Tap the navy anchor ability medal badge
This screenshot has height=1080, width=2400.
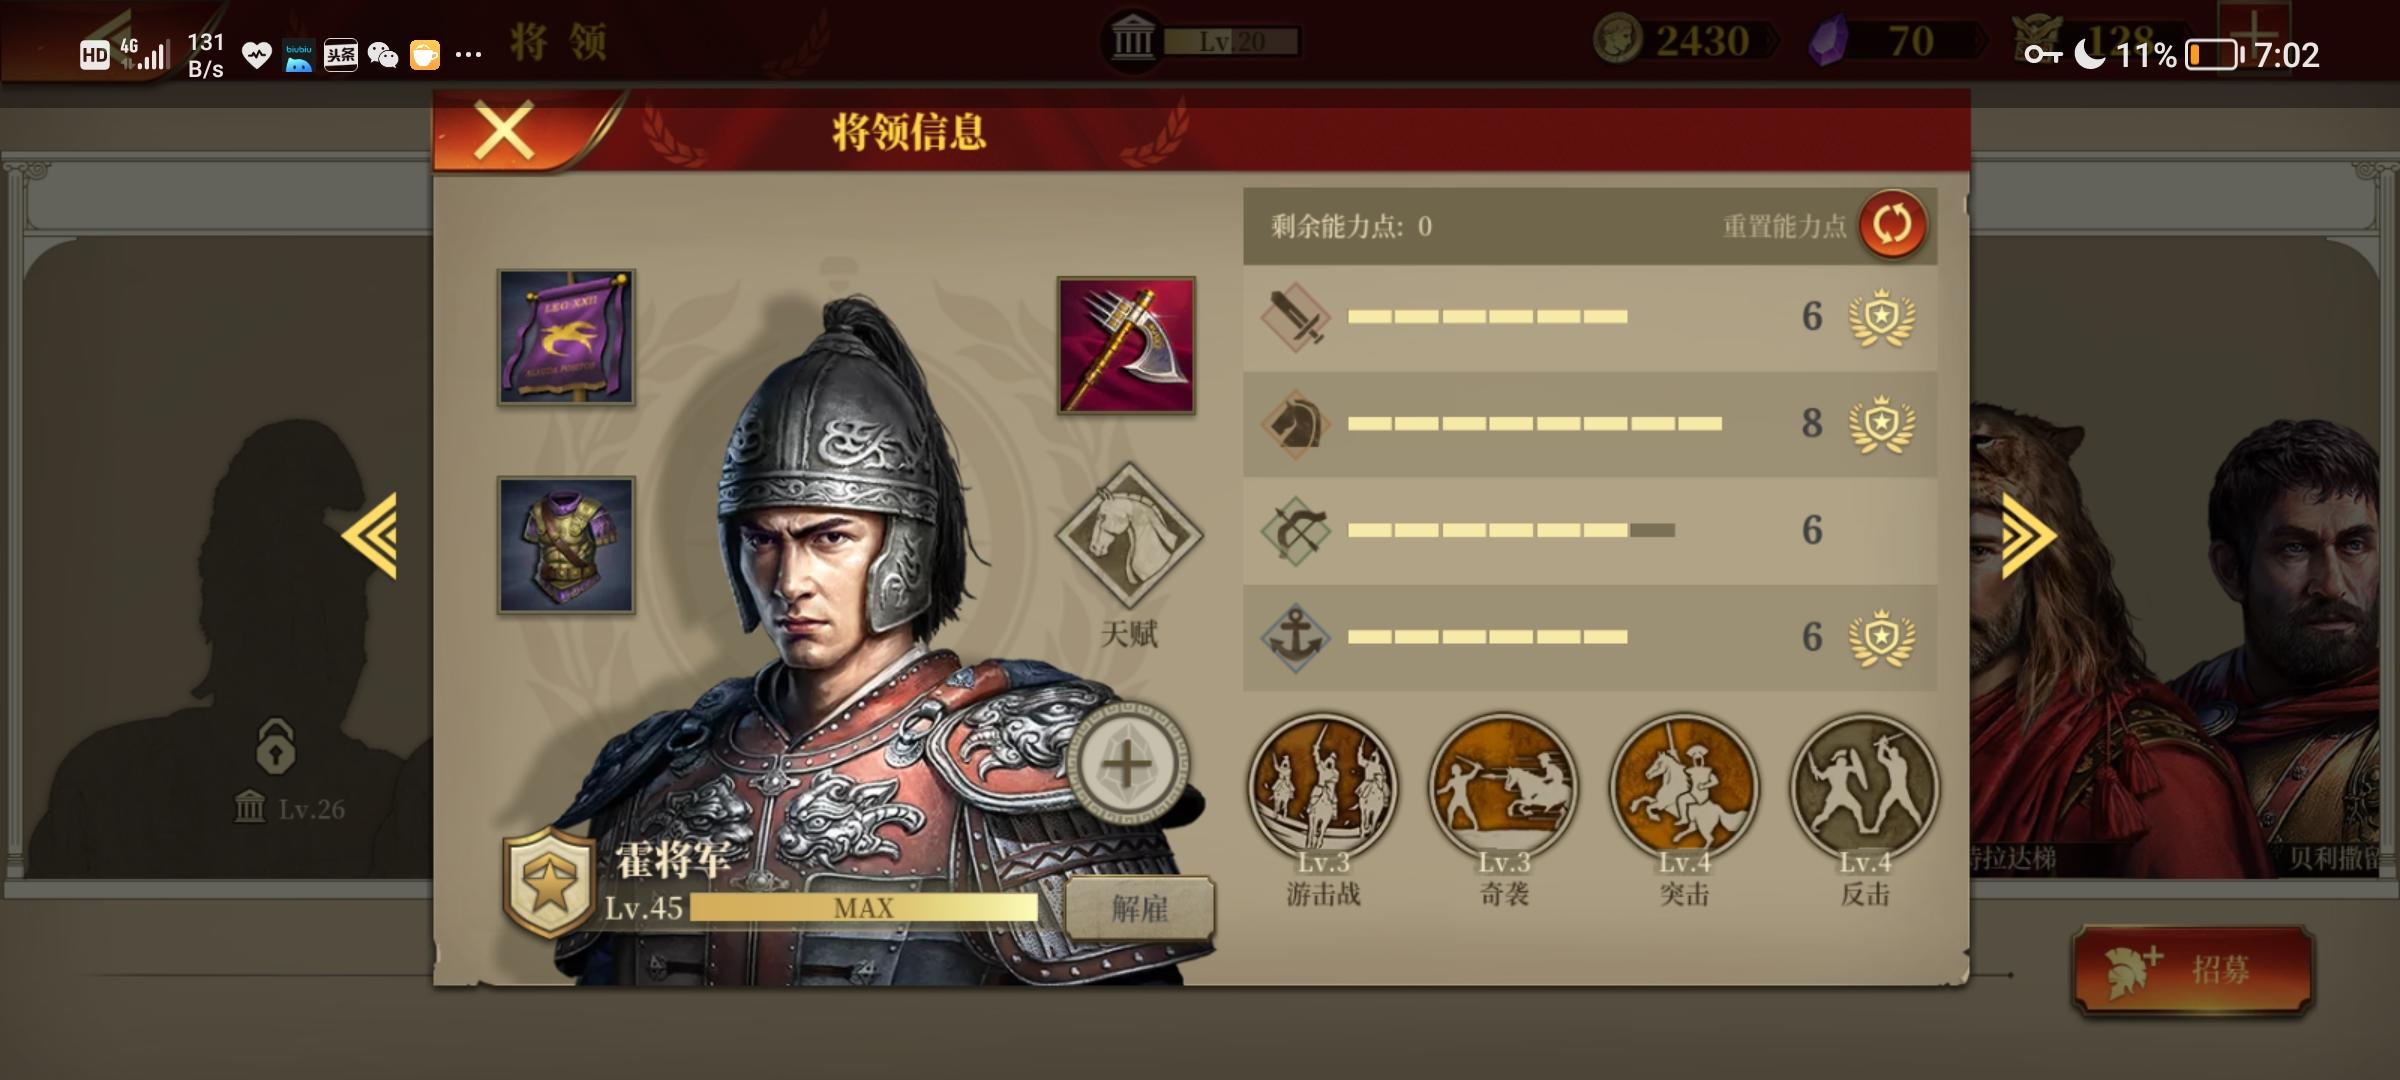pyautogui.click(x=1882, y=637)
